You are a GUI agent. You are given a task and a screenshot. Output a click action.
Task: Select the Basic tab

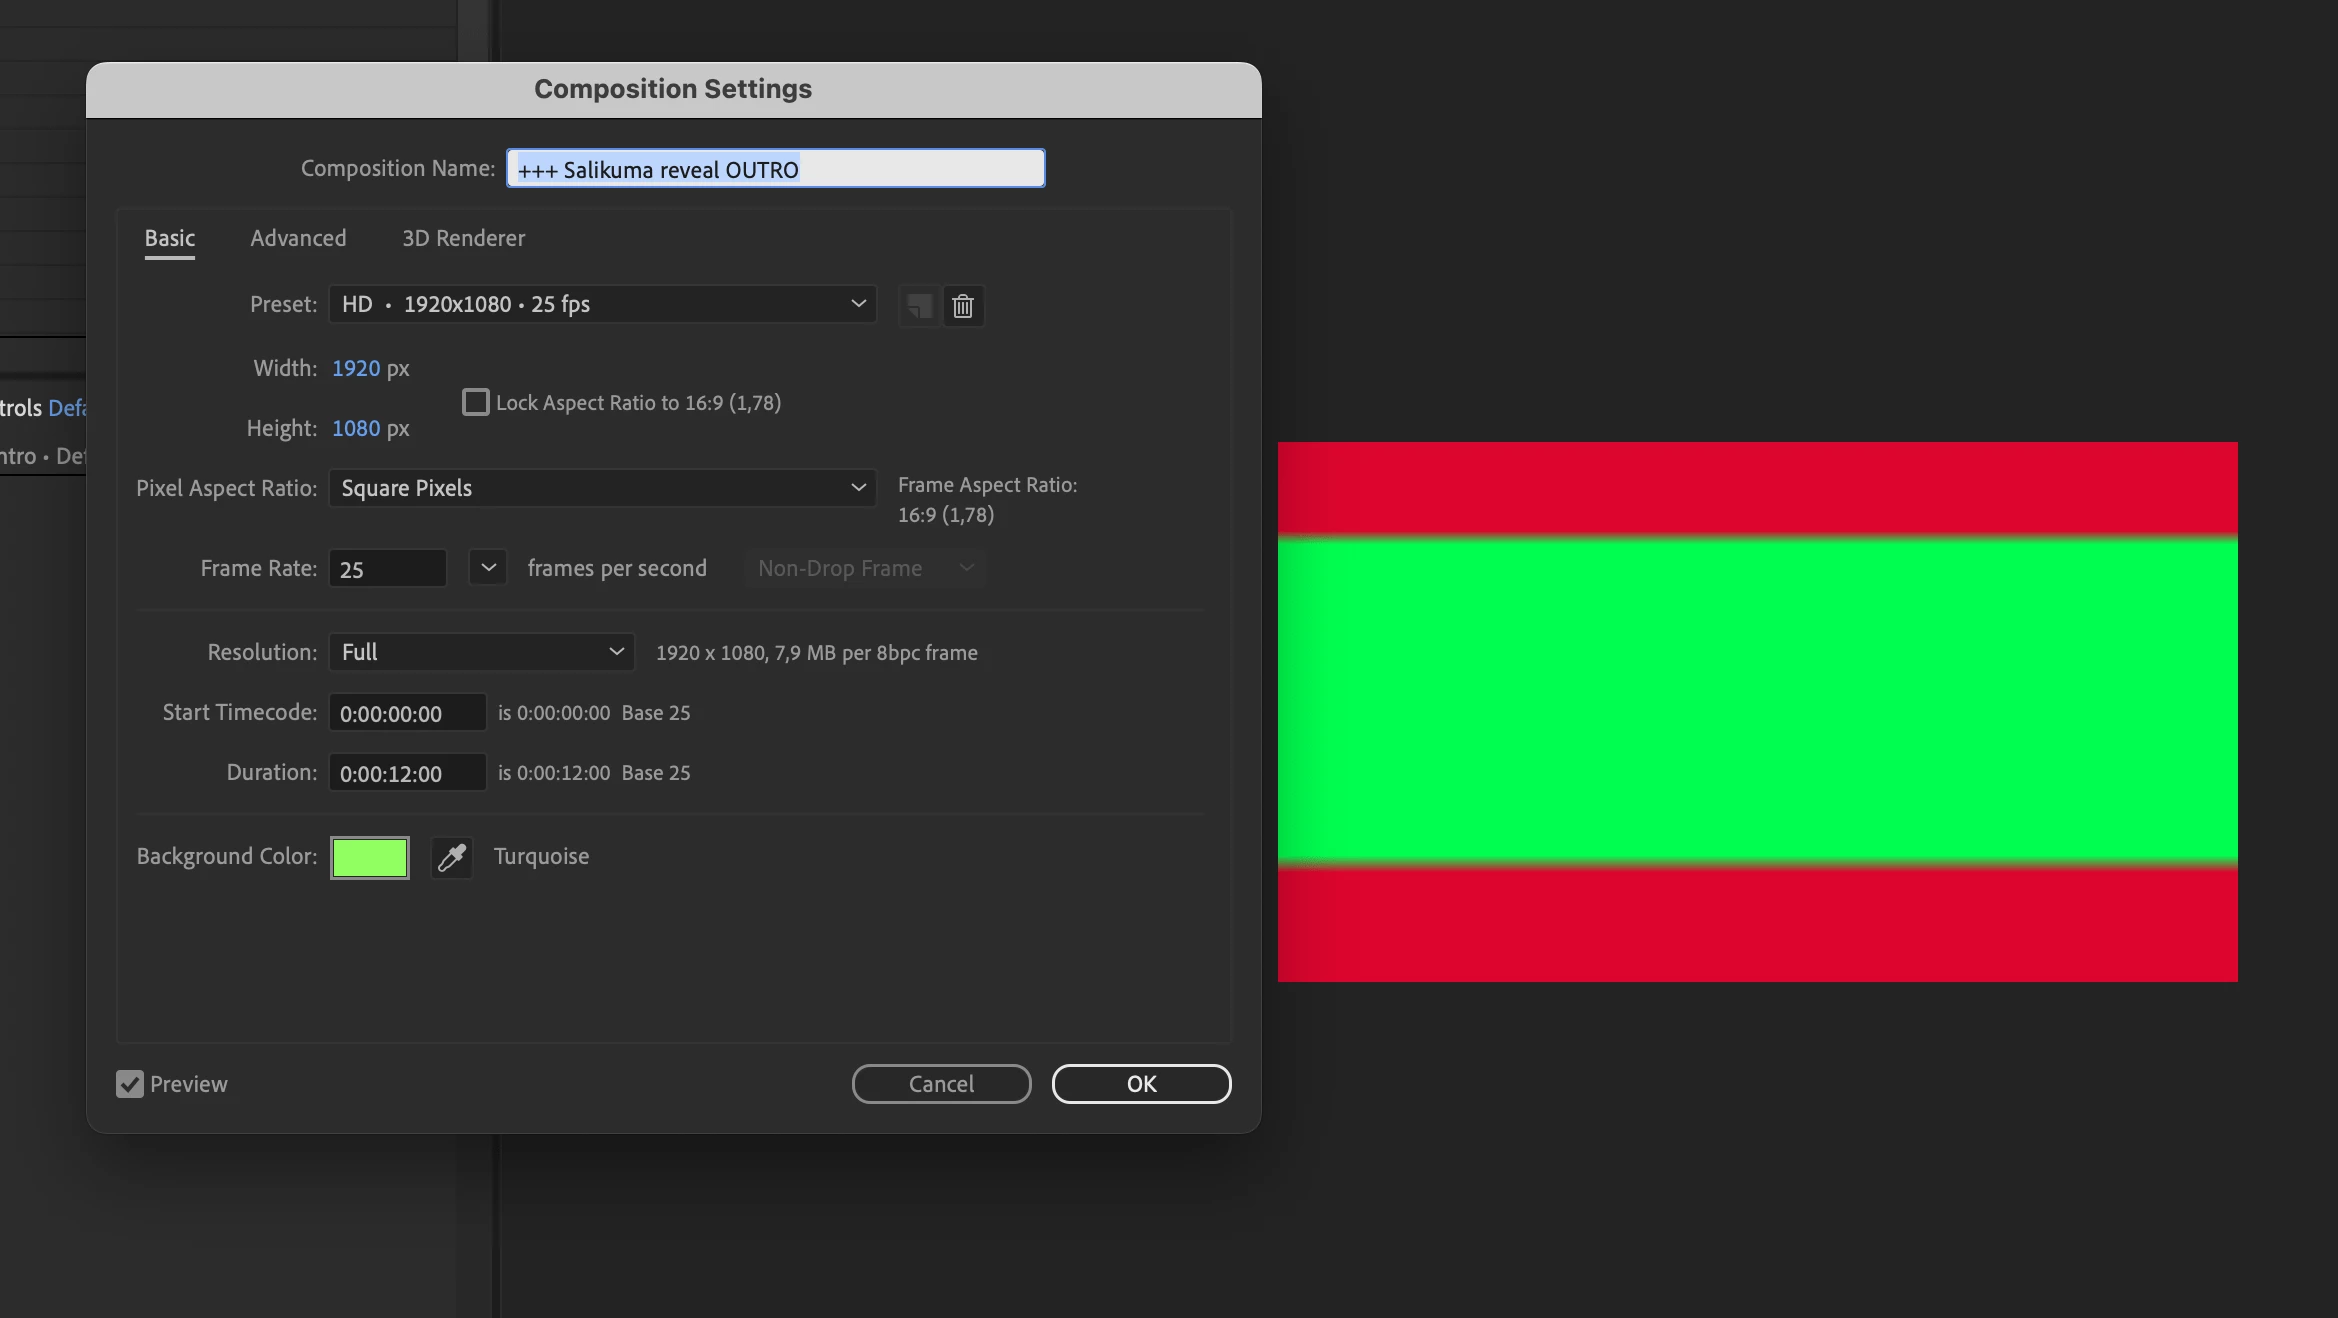(x=170, y=238)
